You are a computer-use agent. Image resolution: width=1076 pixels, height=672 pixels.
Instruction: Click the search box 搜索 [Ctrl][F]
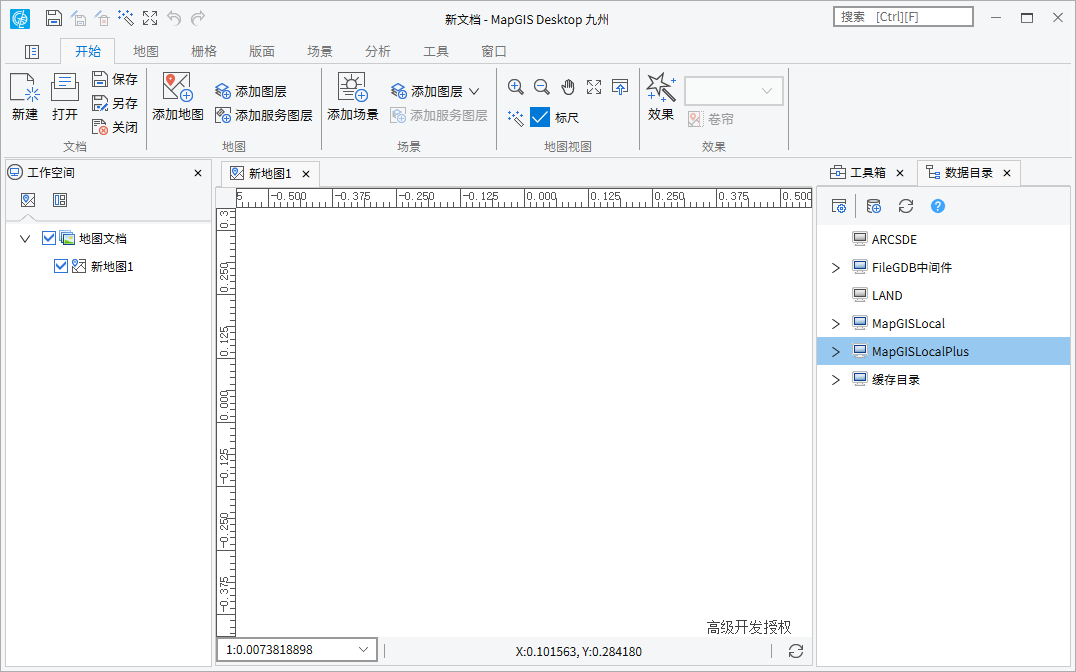pyautogui.click(x=903, y=17)
